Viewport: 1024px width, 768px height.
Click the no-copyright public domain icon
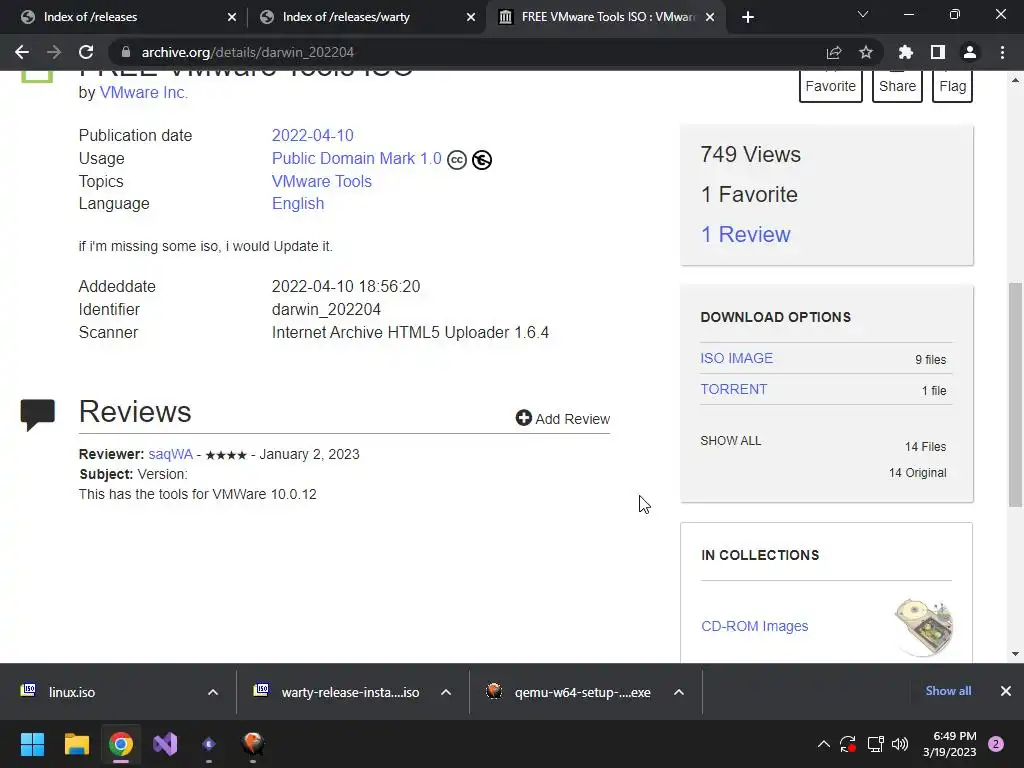click(x=482, y=160)
